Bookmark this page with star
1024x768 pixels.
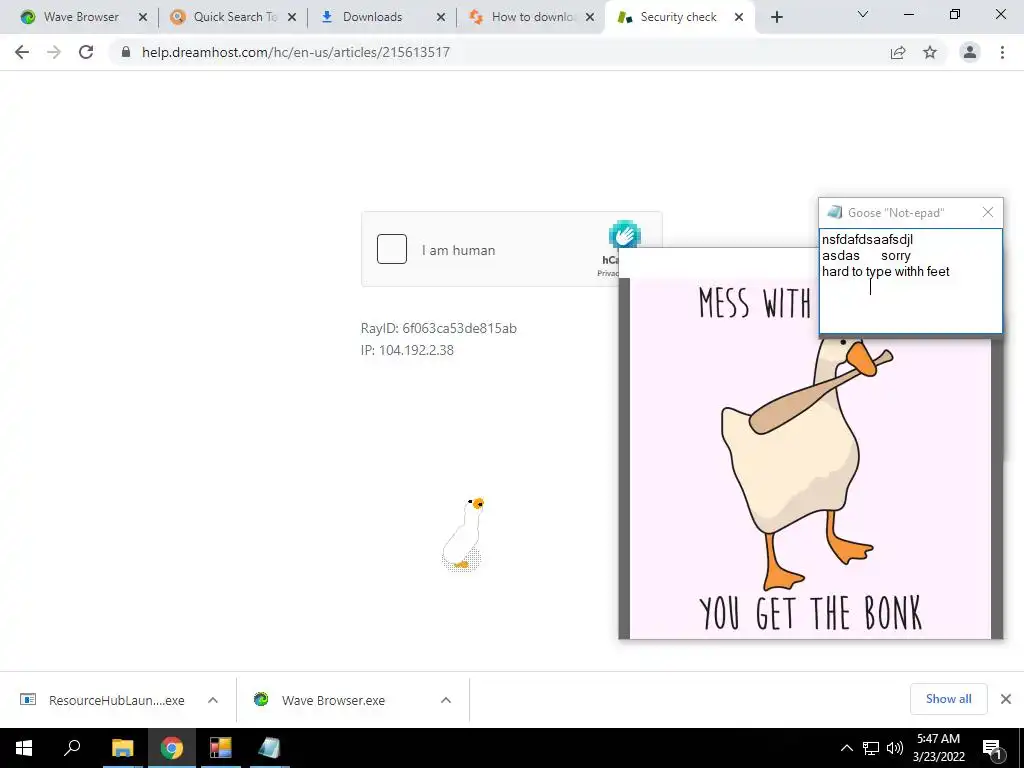pyautogui.click(x=930, y=52)
